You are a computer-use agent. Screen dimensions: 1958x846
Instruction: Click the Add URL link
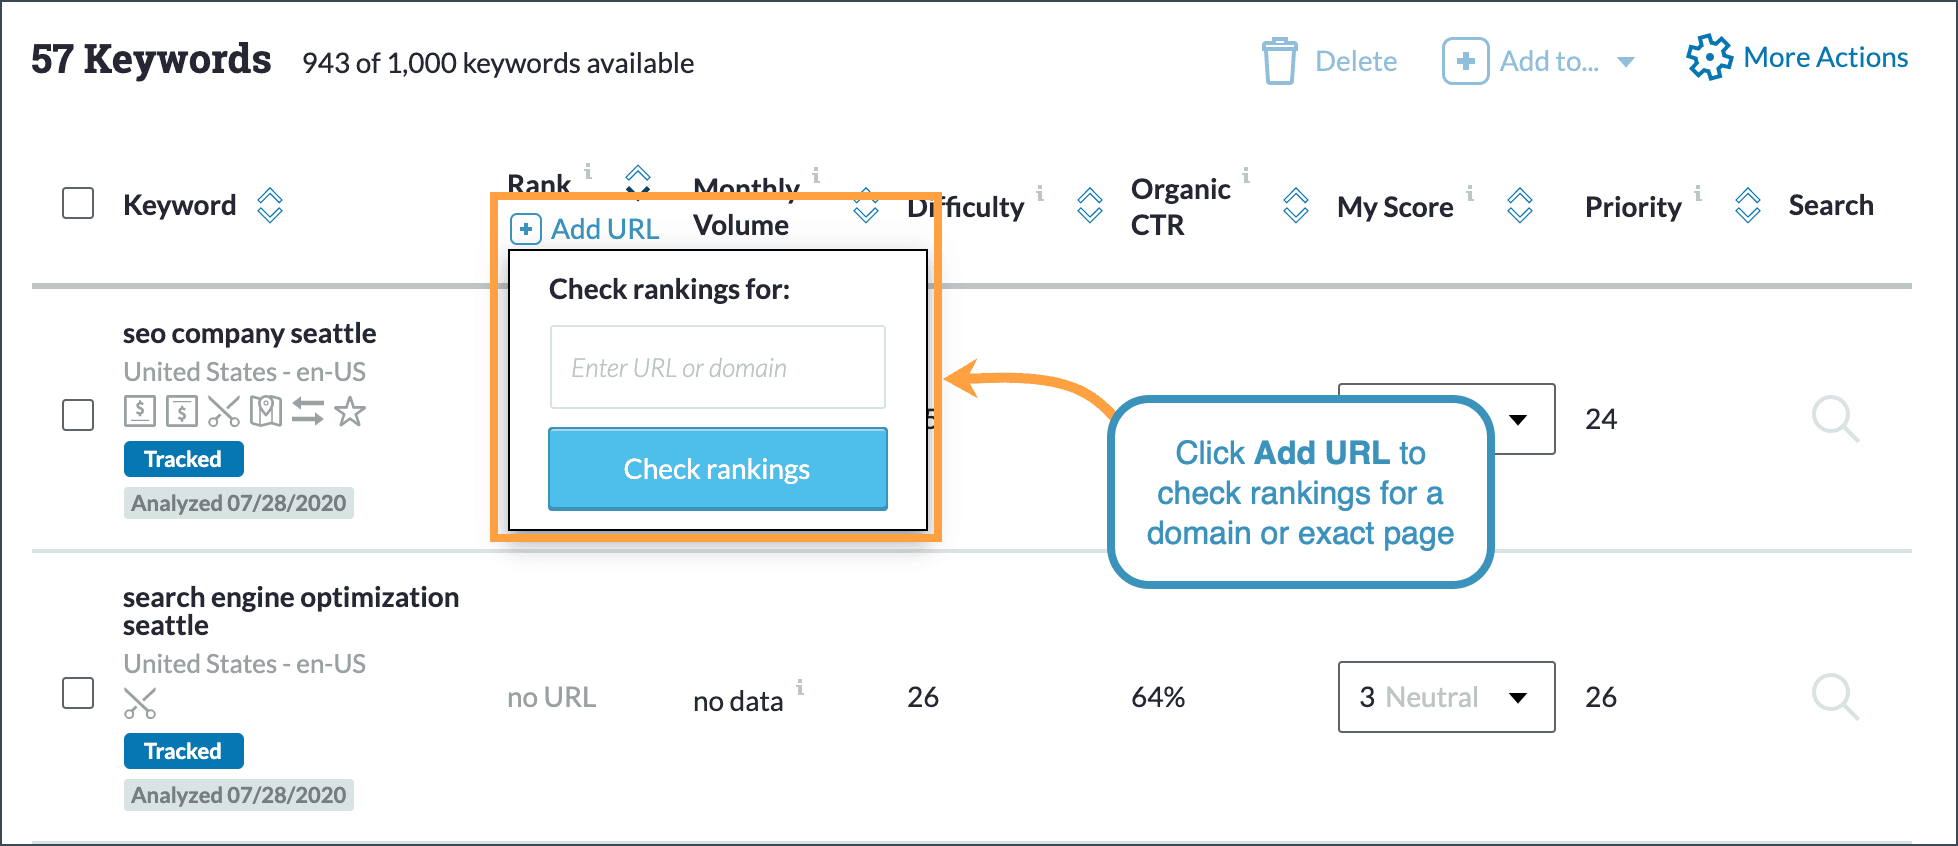585,228
